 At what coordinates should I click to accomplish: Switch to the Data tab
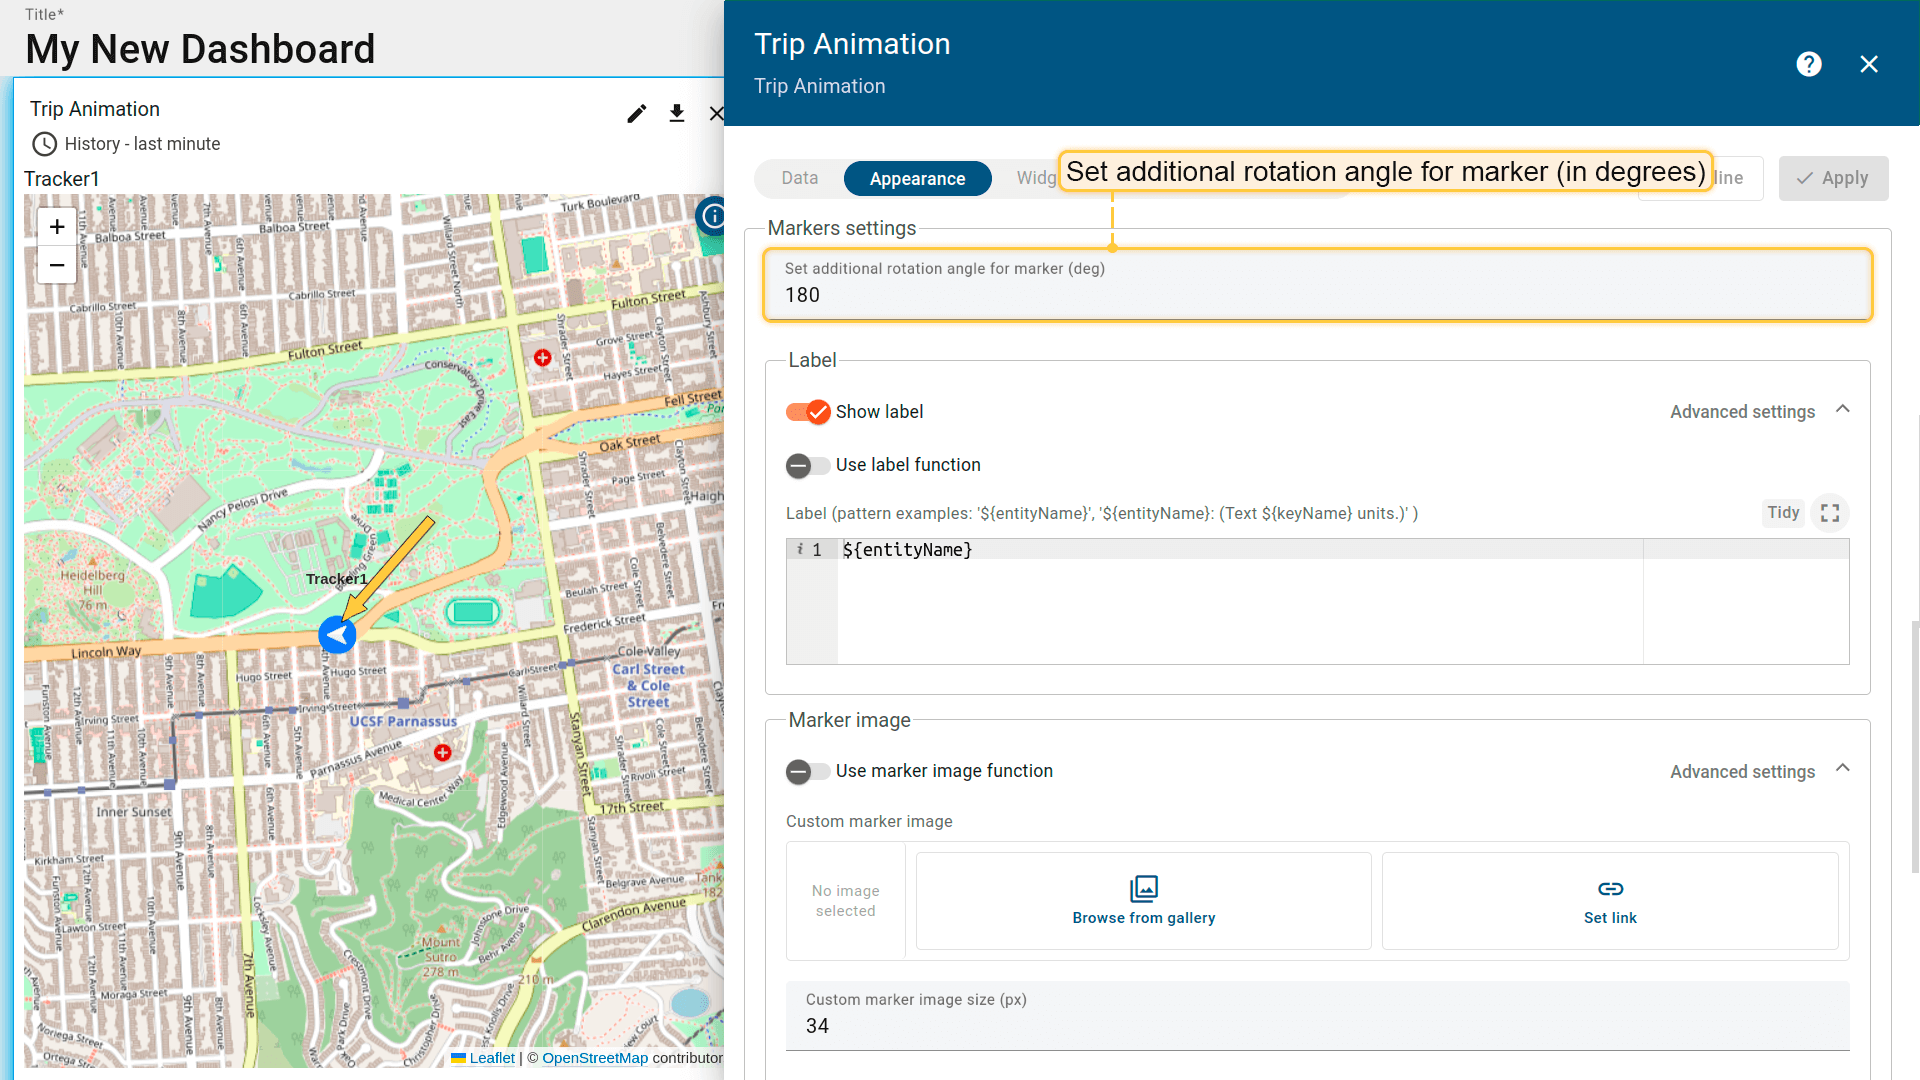tap(799, 178)
